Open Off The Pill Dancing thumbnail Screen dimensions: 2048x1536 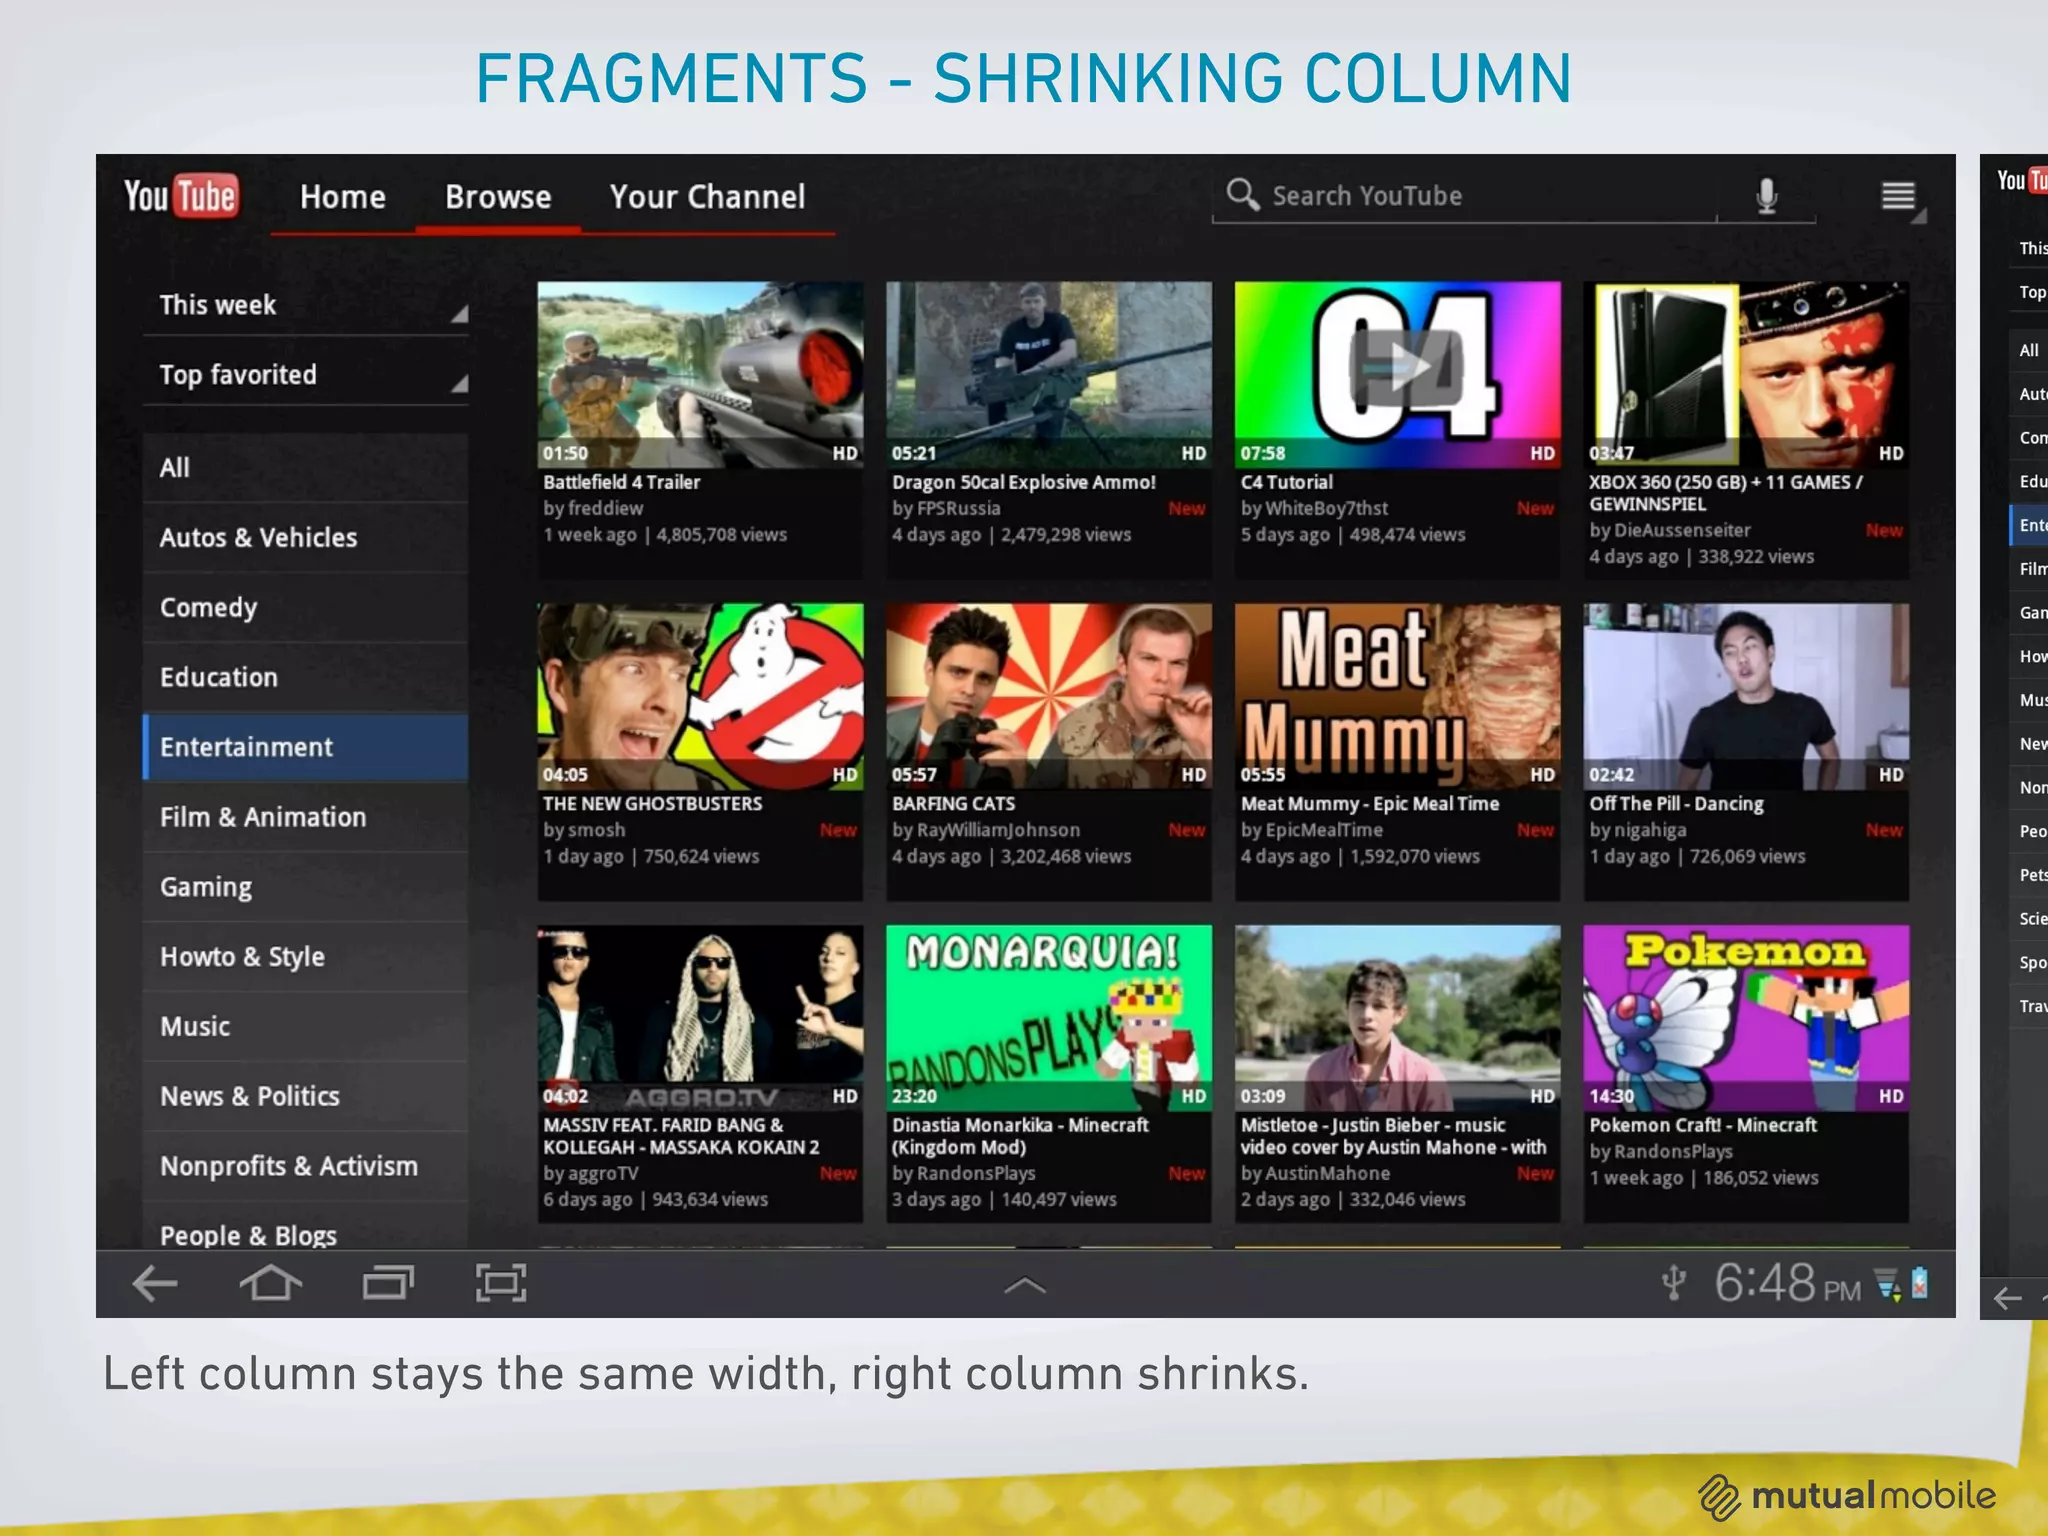[x=1746, y=697]
